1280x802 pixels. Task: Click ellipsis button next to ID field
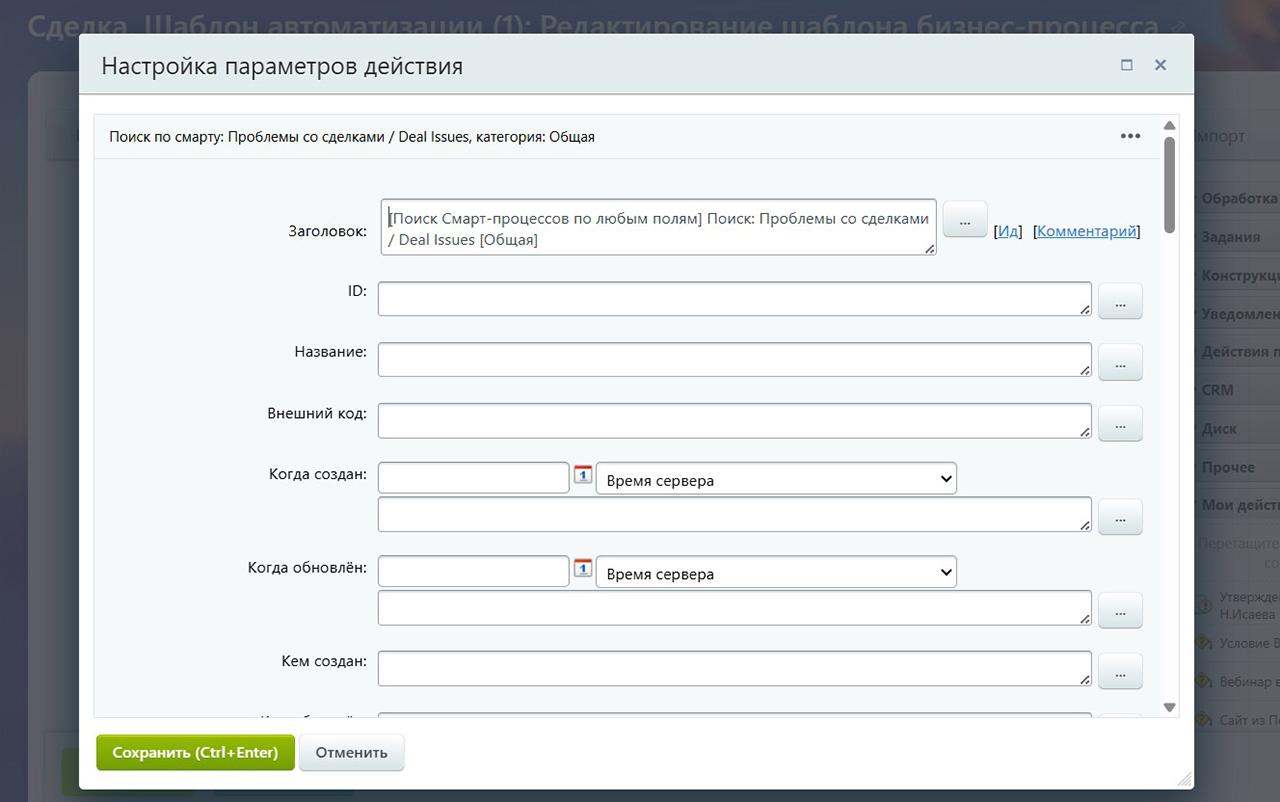[x=1120, y=301]
